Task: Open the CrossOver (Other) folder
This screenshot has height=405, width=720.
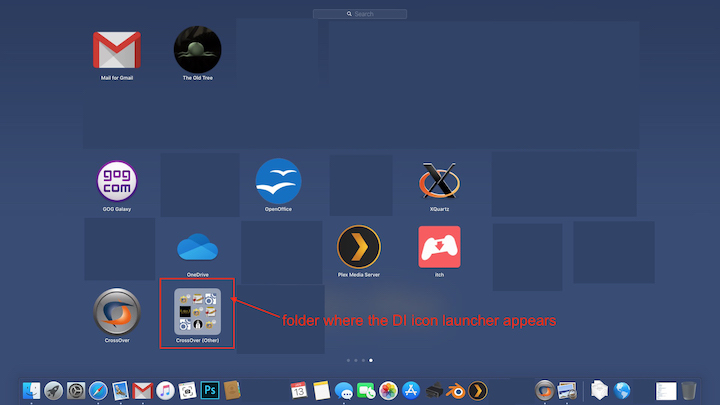Action: point(197,312)
